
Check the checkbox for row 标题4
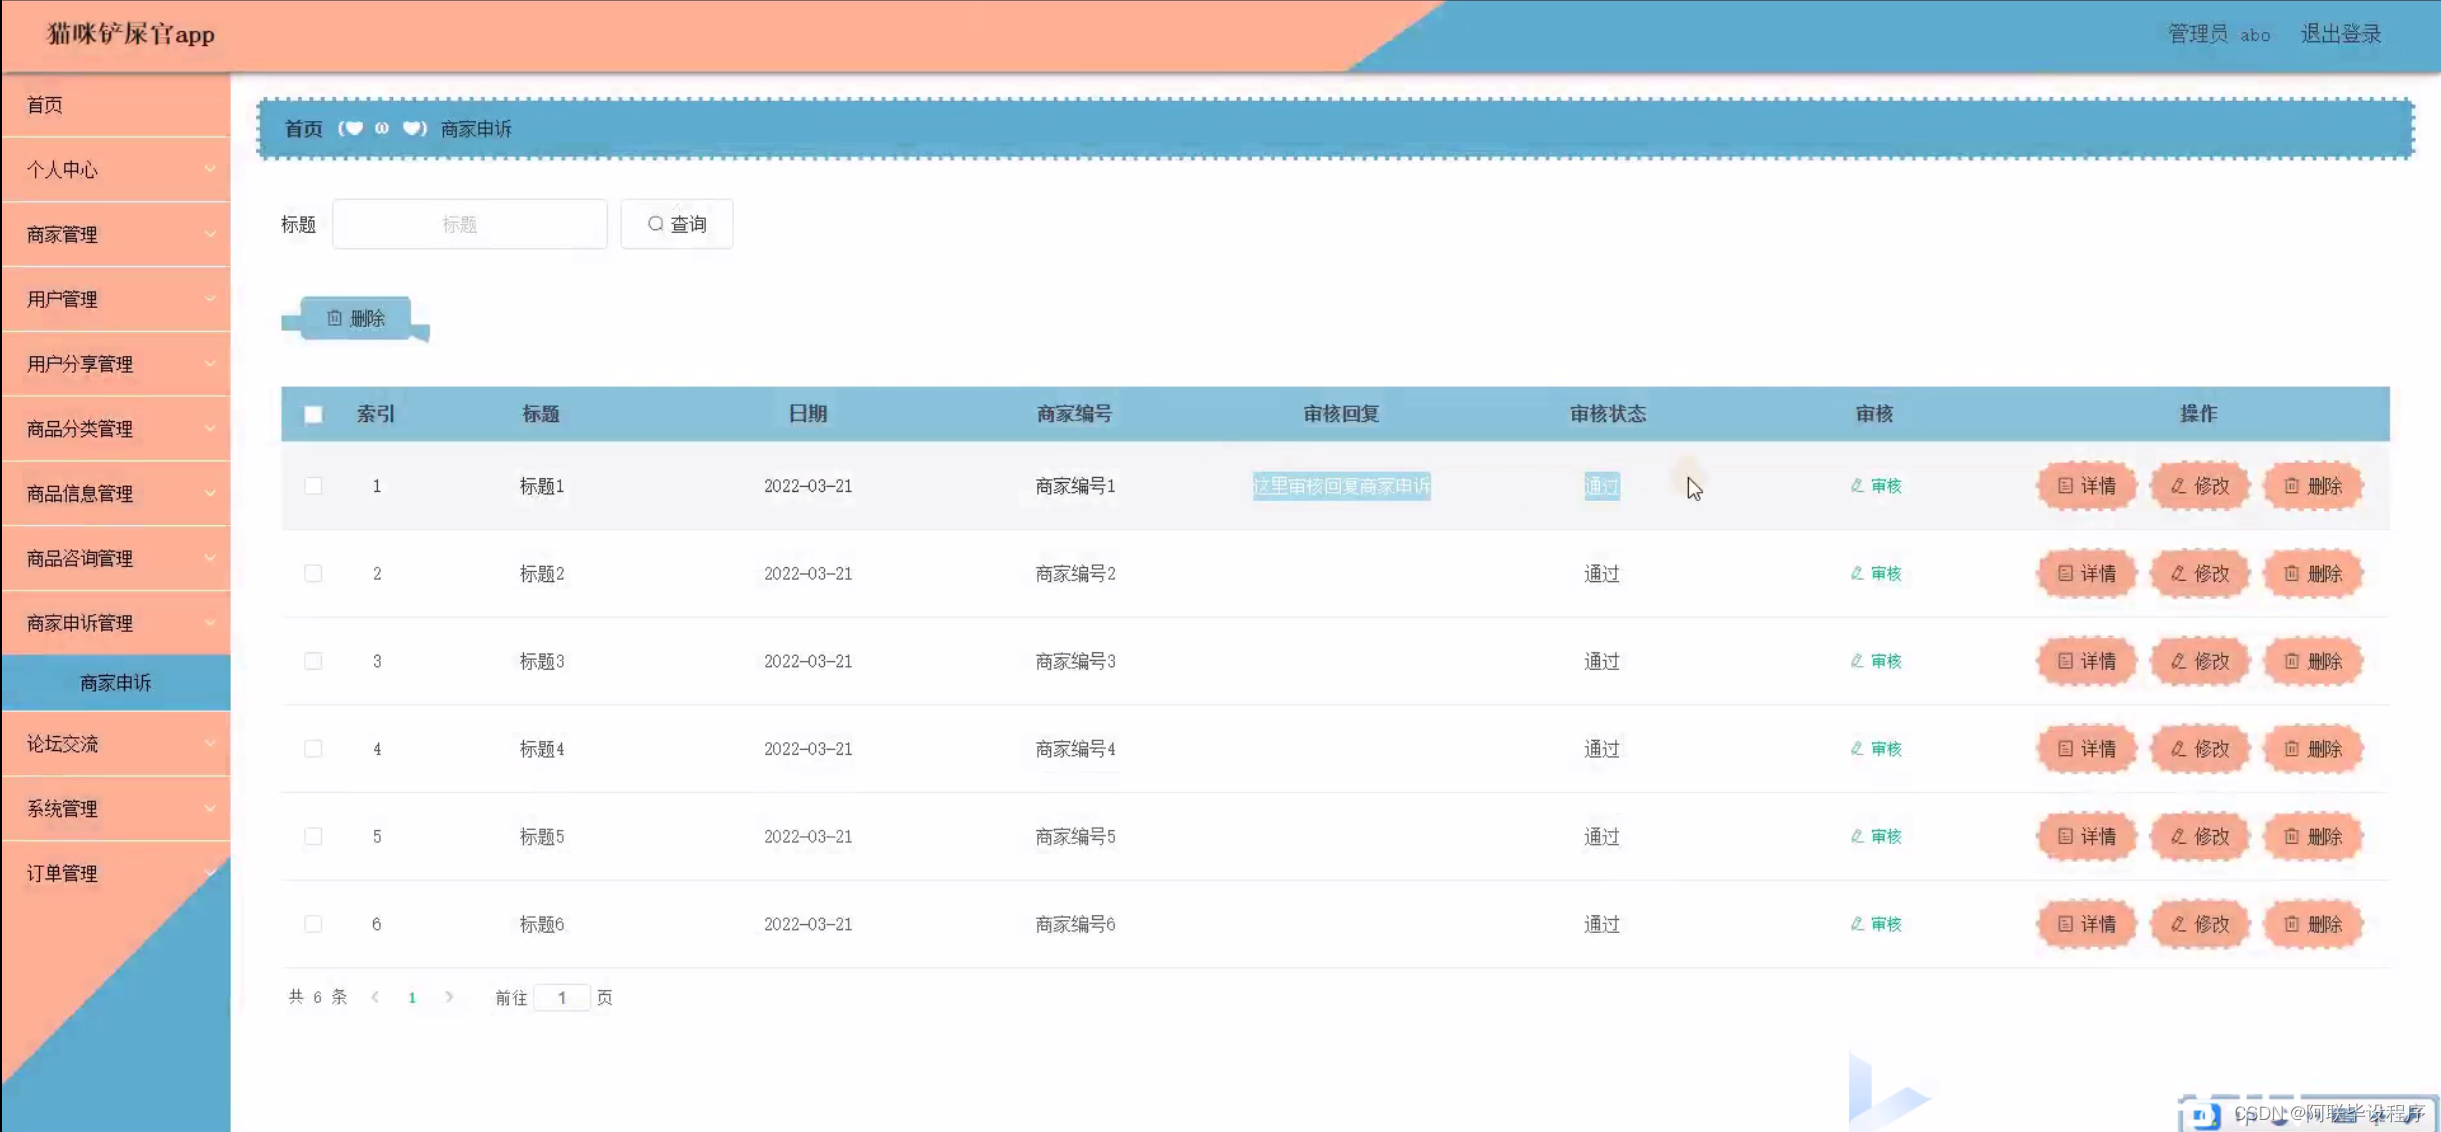click(x=313, y=749)
